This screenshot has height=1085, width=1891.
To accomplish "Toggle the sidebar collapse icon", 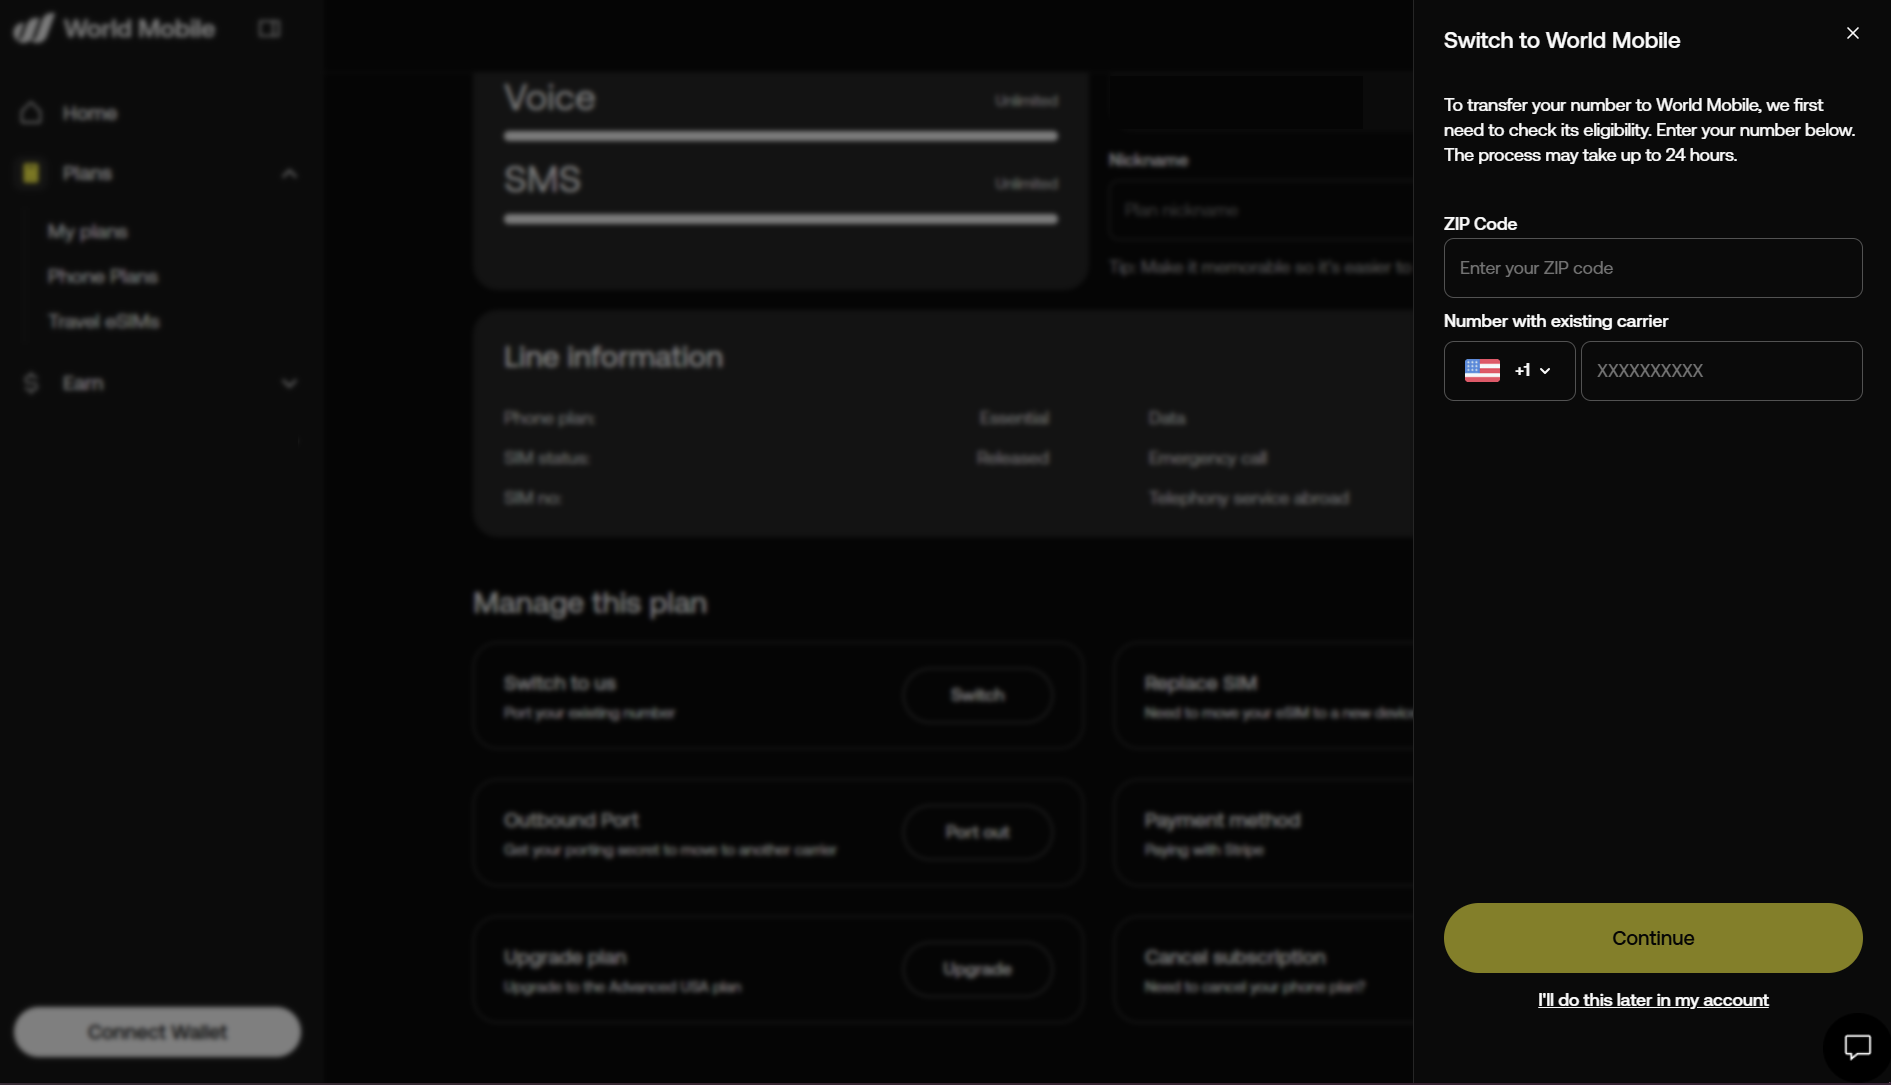I will tap(269, 28).
